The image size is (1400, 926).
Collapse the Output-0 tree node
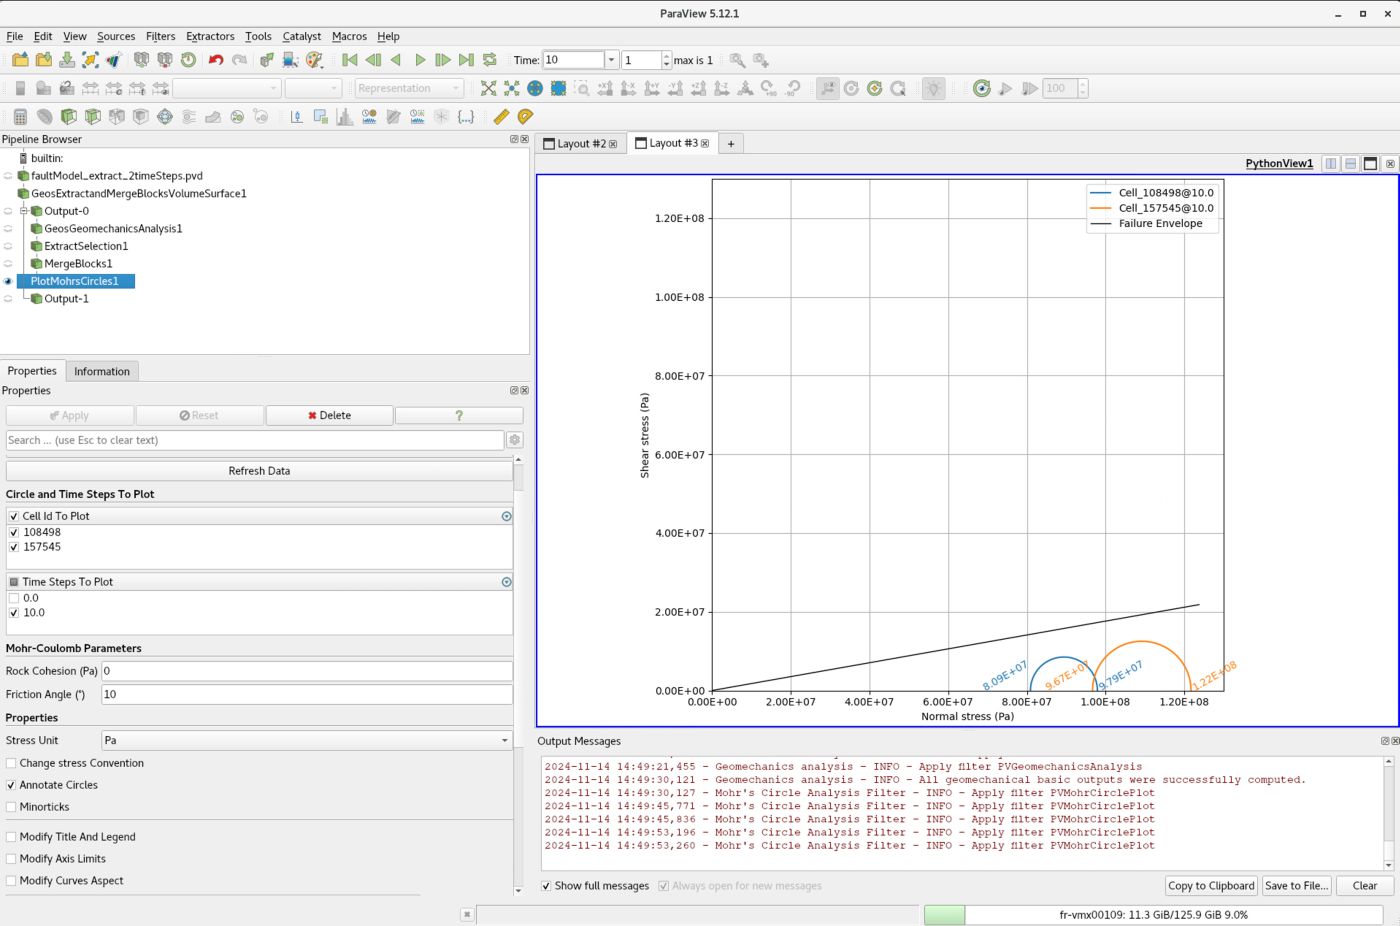(x=23, y=211)
